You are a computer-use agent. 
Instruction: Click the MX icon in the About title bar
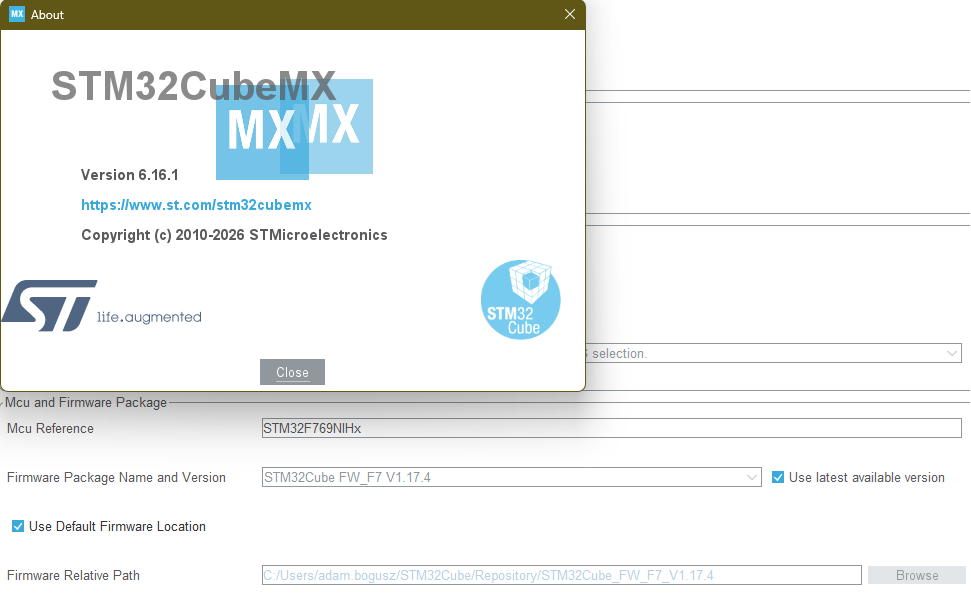pos(15,14)
